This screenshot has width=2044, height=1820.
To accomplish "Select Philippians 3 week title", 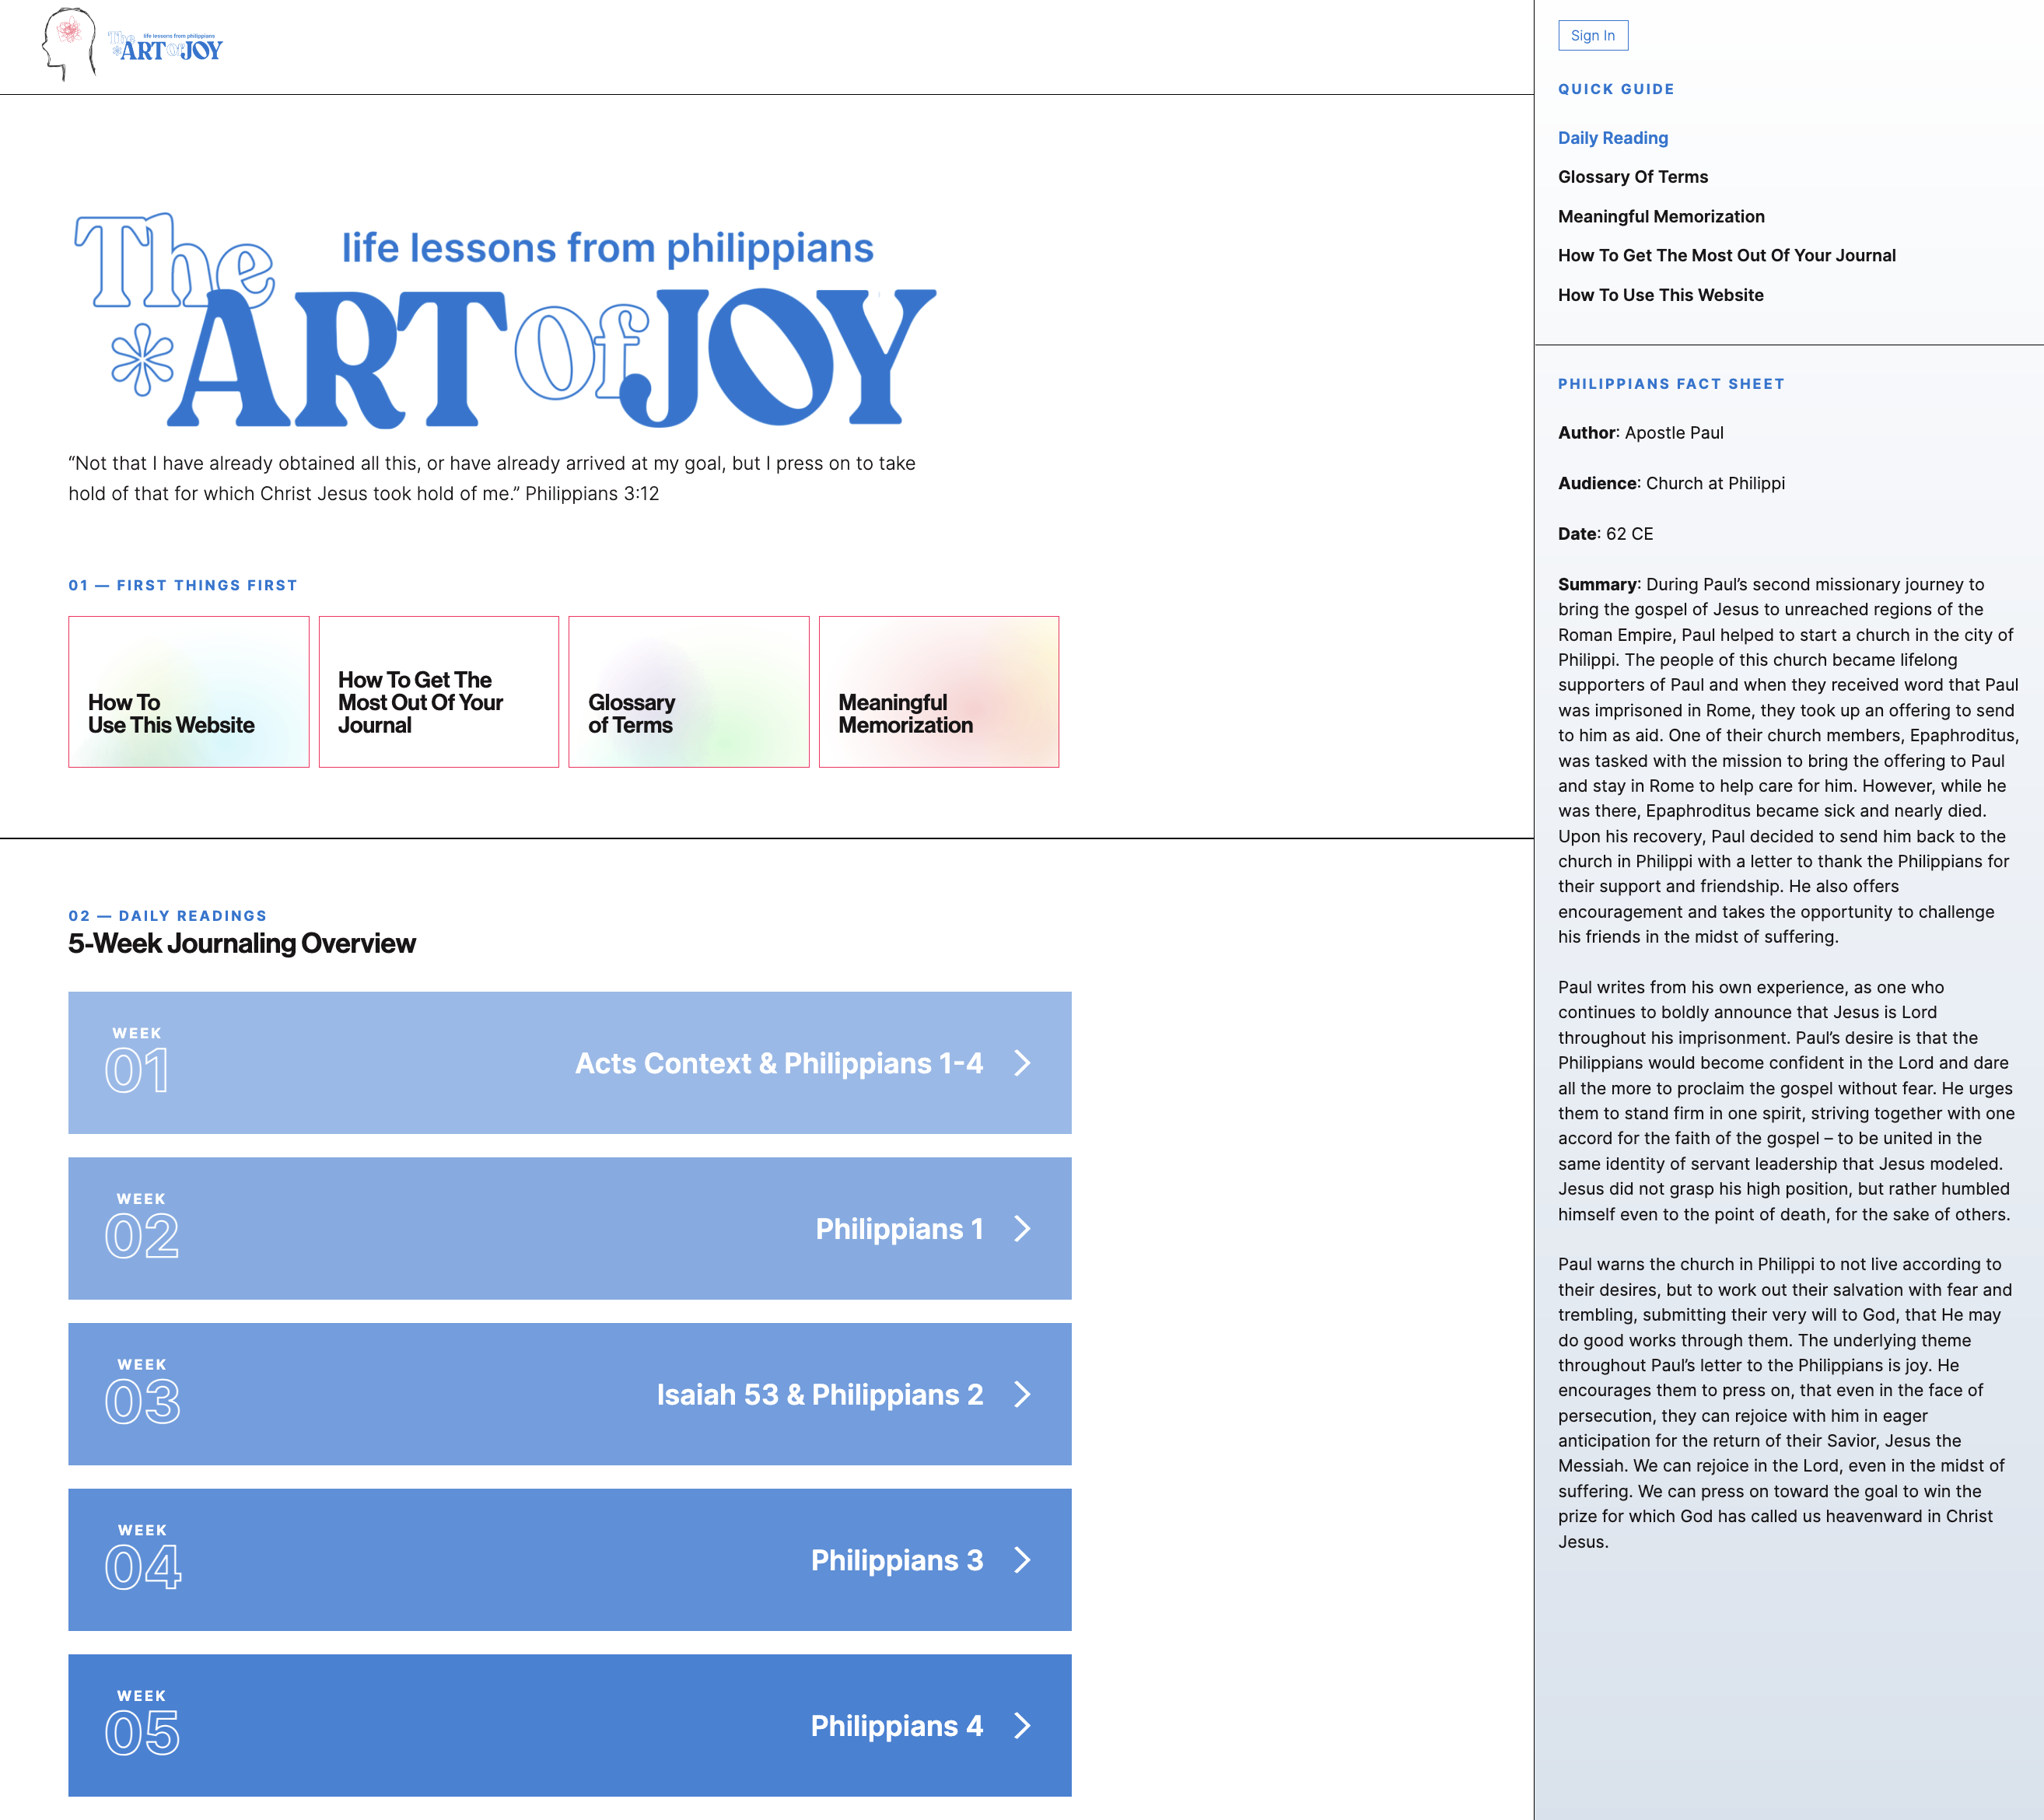I will click(897, 1560).
